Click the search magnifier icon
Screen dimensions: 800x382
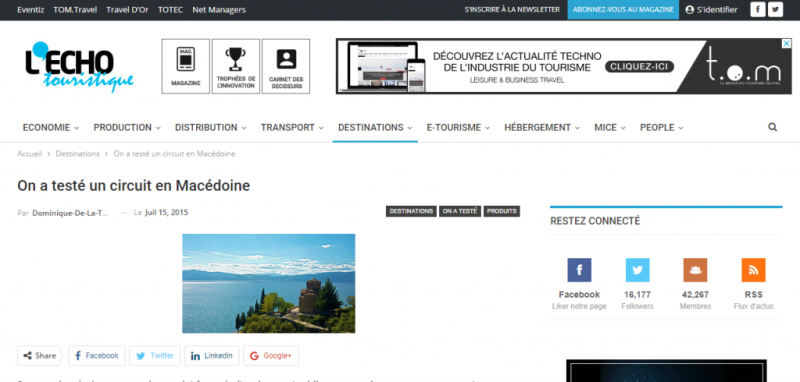tap(772, 128)
